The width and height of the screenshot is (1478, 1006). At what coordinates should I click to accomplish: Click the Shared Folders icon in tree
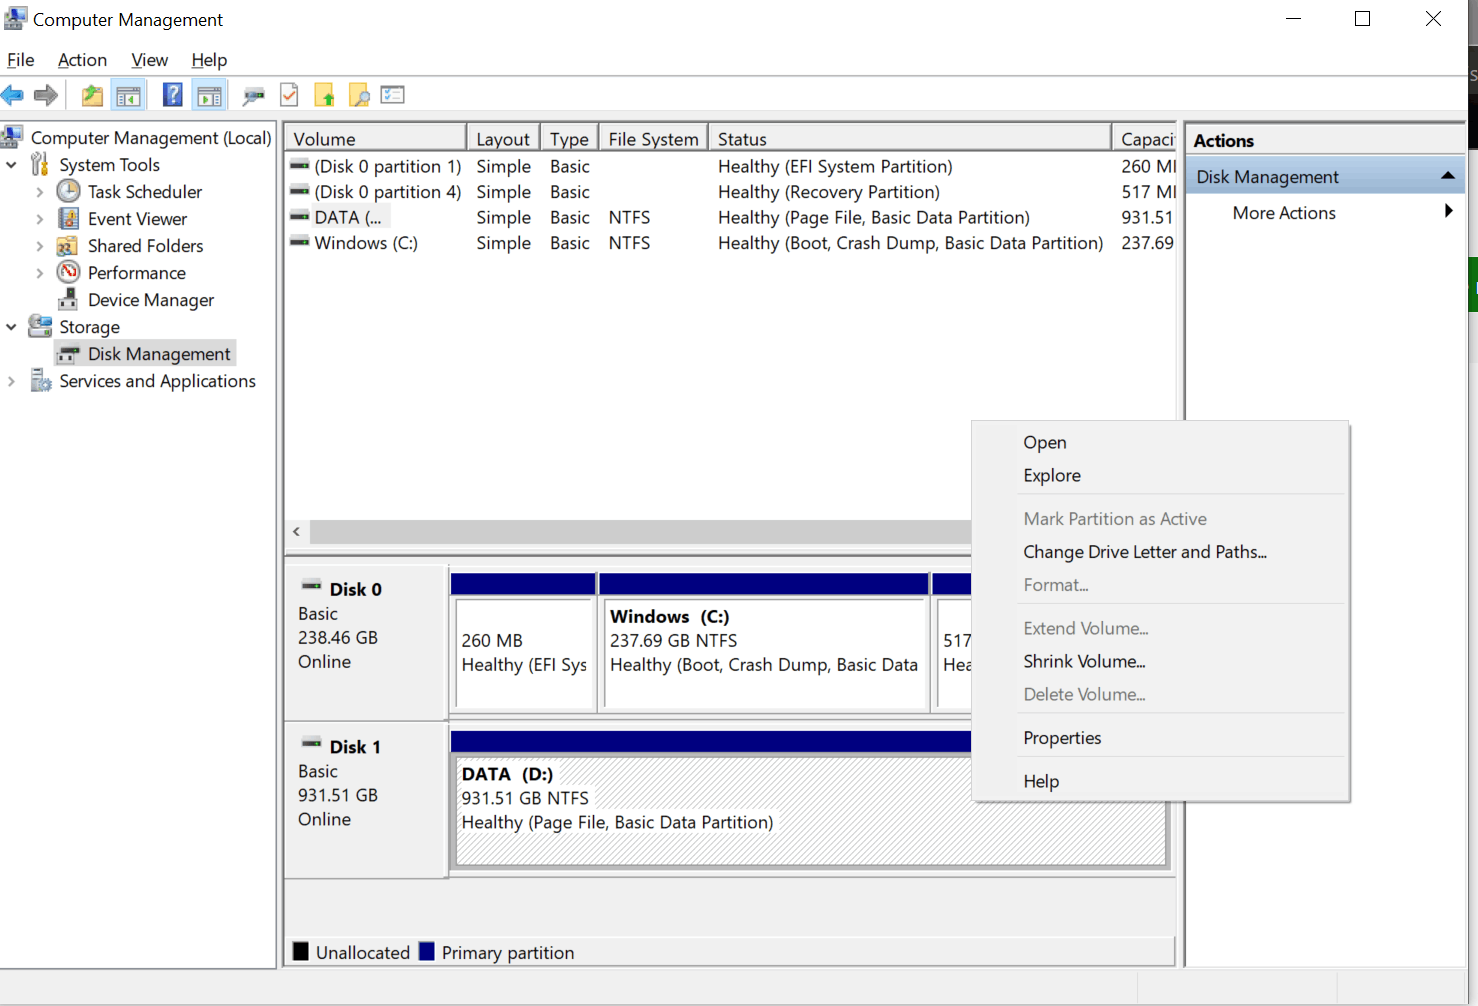coord(67,246)
